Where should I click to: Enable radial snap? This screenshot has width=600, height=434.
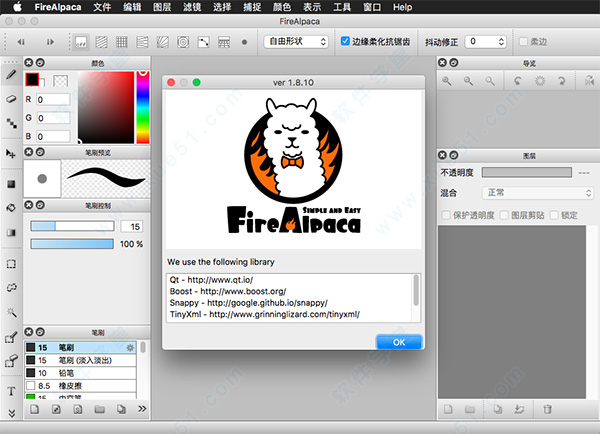tap(163, 42)
